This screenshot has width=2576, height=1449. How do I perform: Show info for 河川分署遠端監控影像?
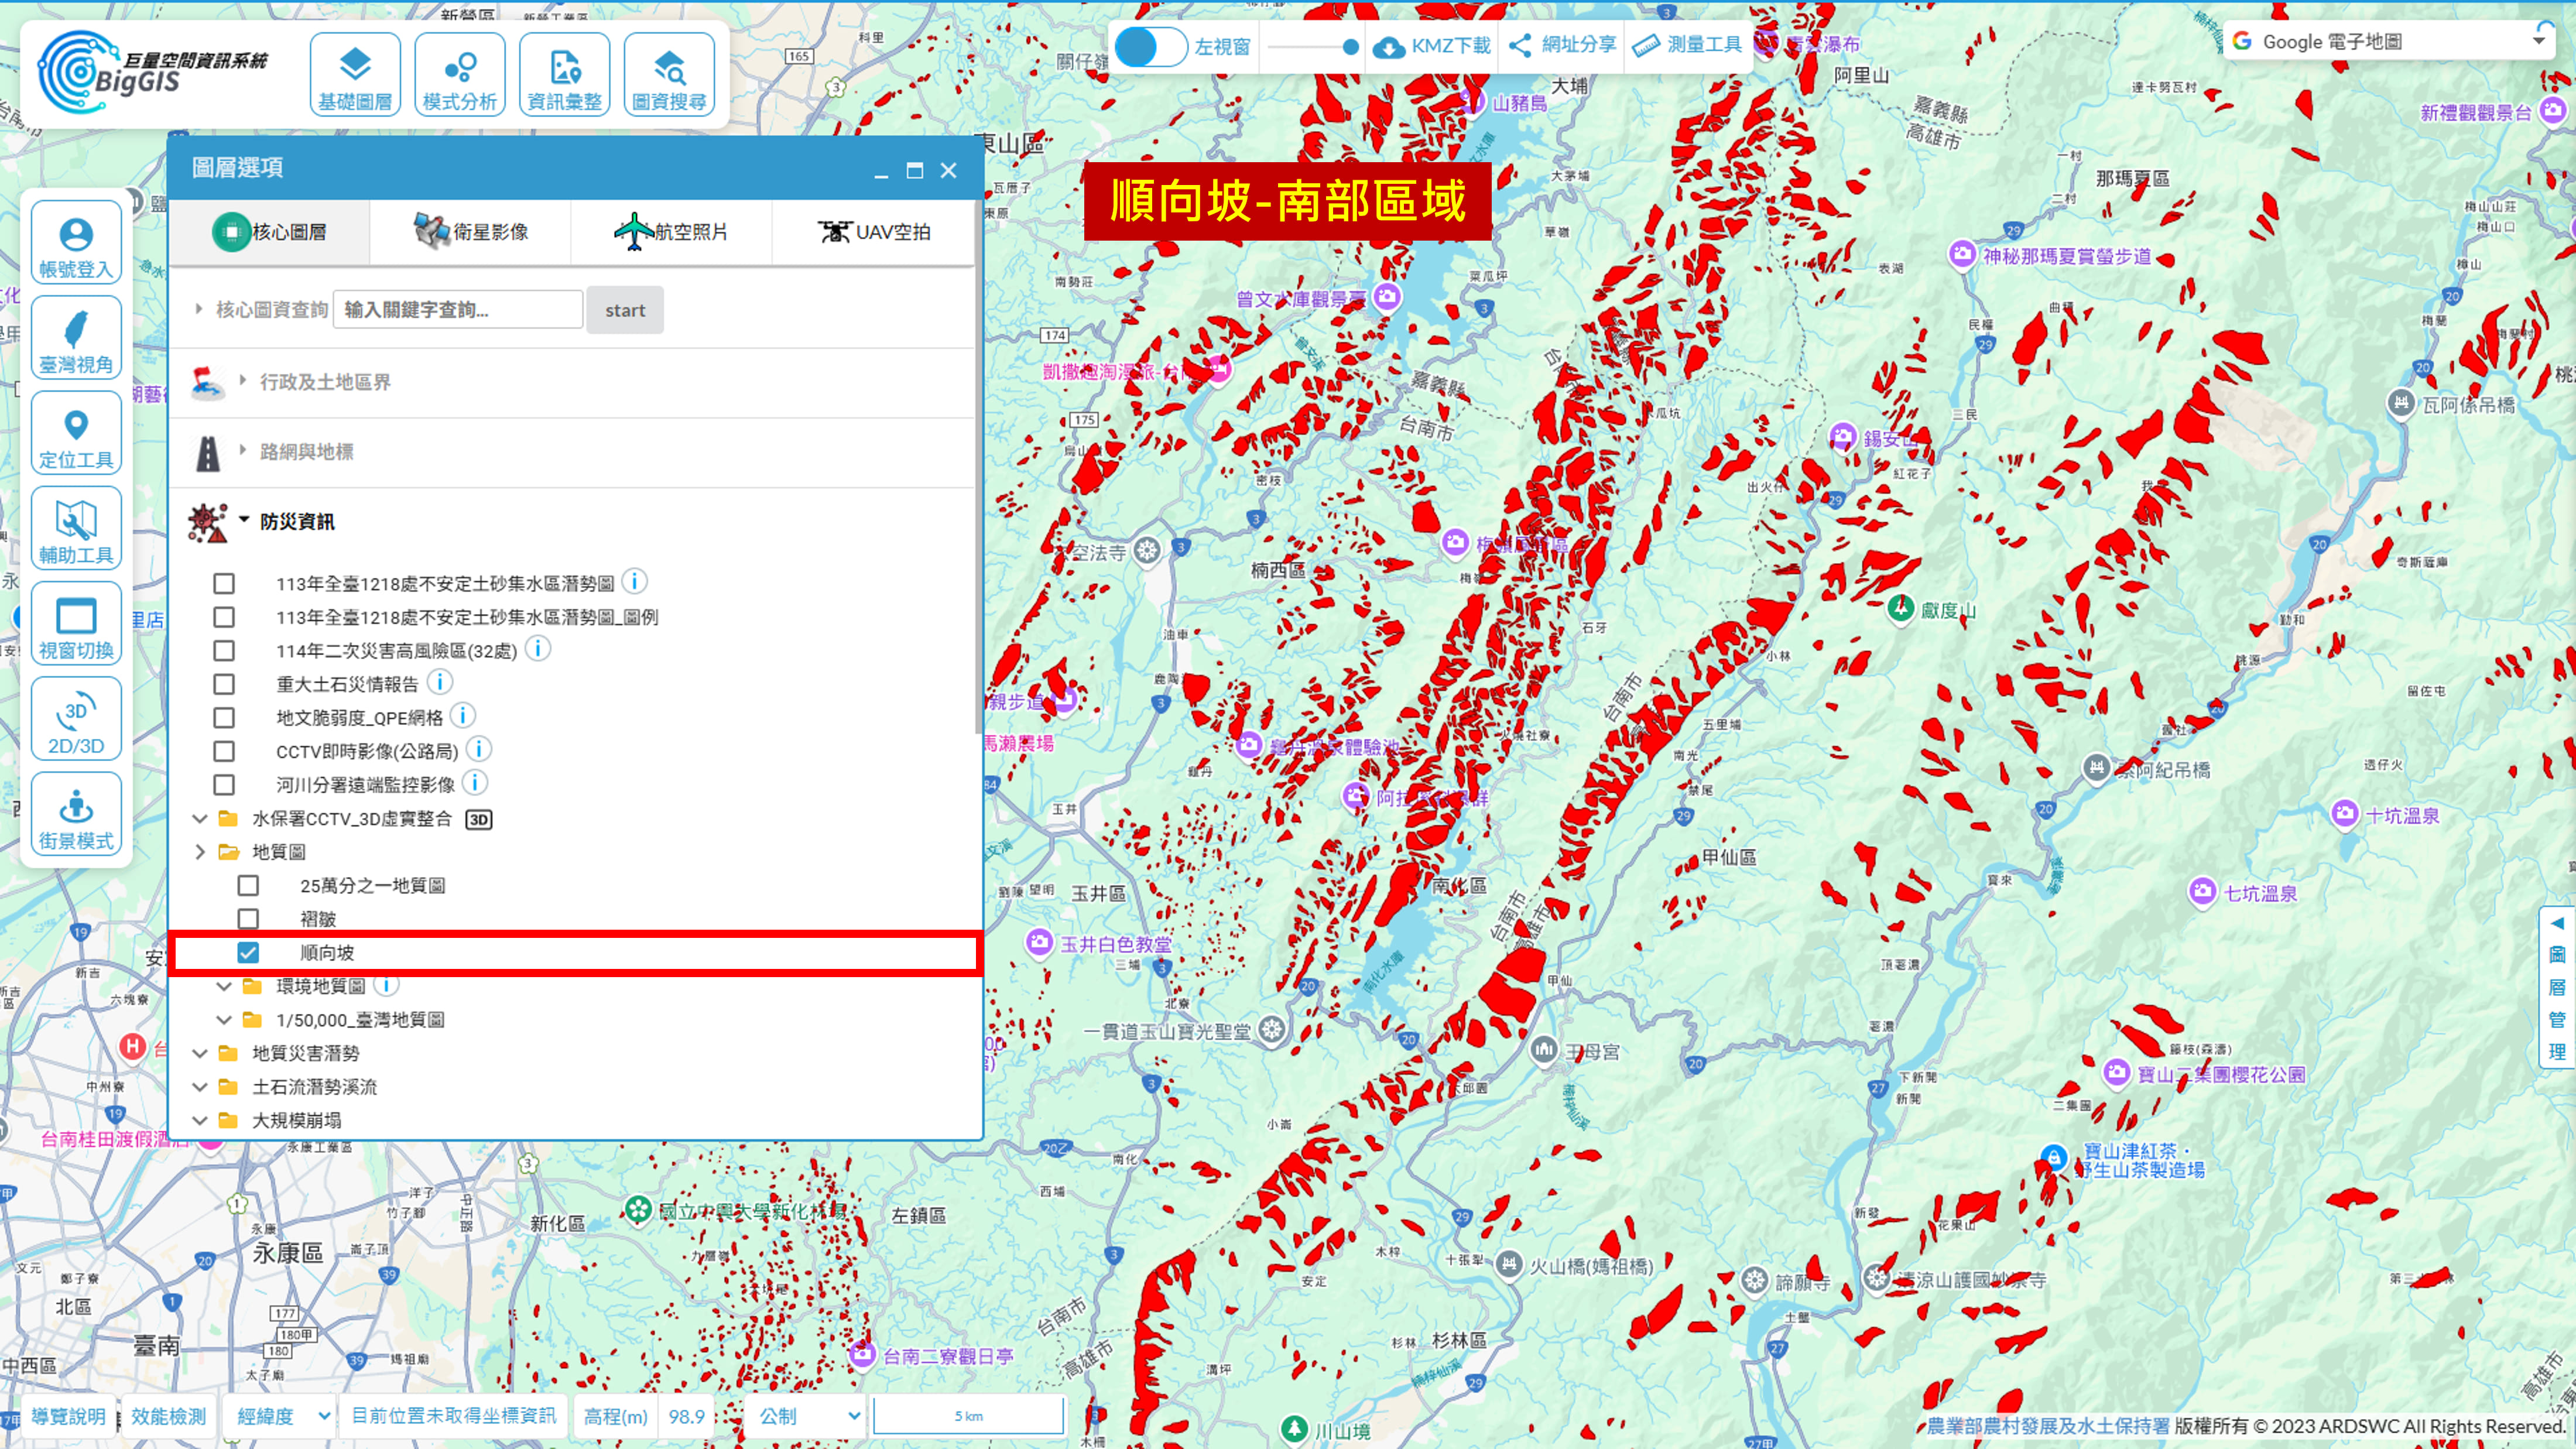pyautogui.click(x=475, y=783)
